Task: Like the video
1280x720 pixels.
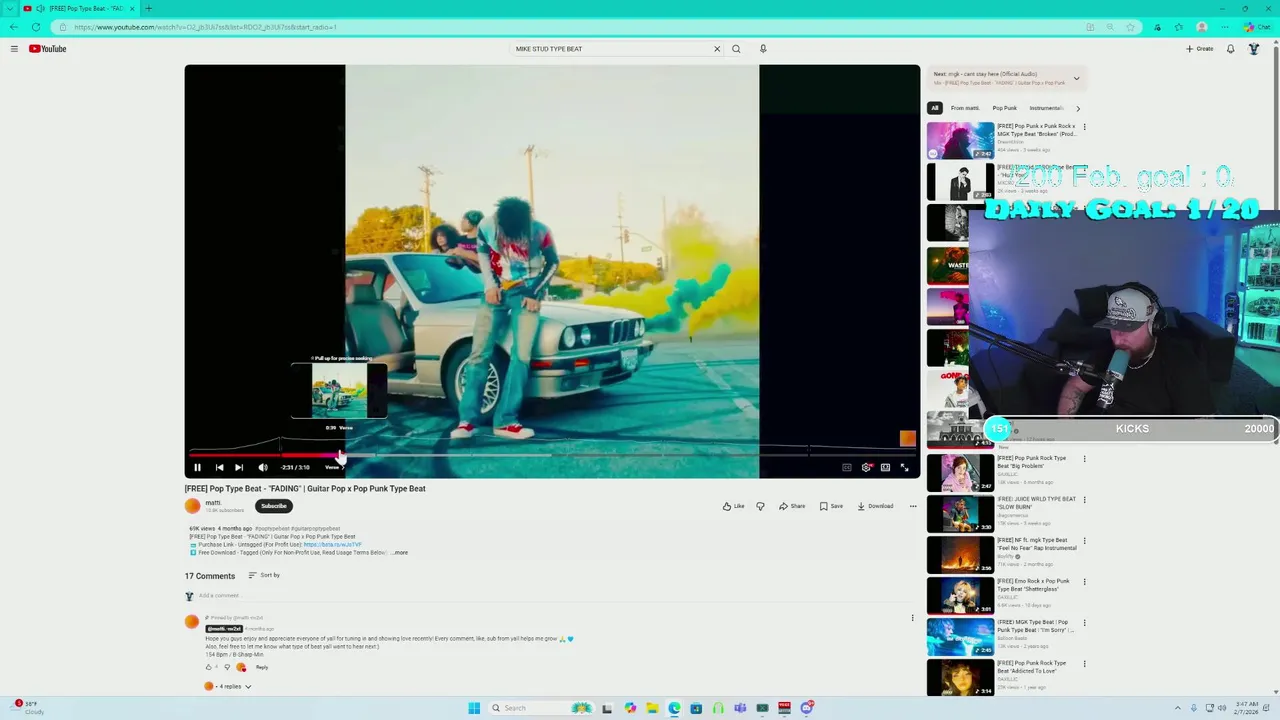Action: point(734,506)
